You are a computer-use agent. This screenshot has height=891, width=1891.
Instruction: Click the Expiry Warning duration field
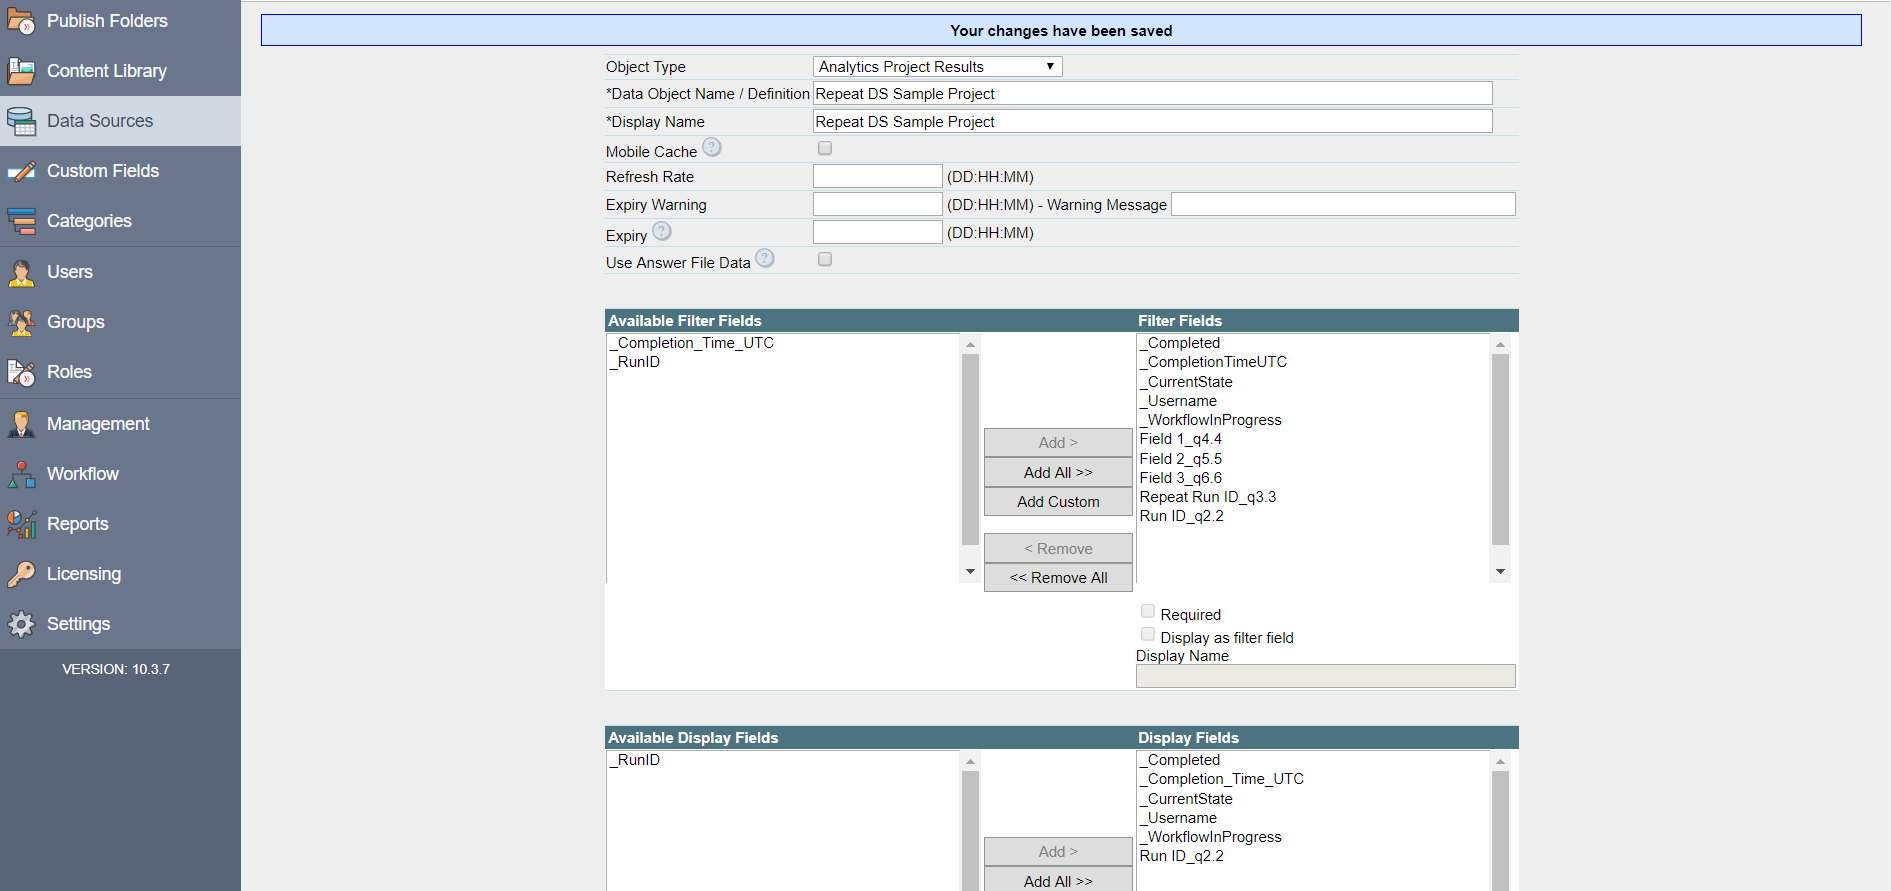878,204
